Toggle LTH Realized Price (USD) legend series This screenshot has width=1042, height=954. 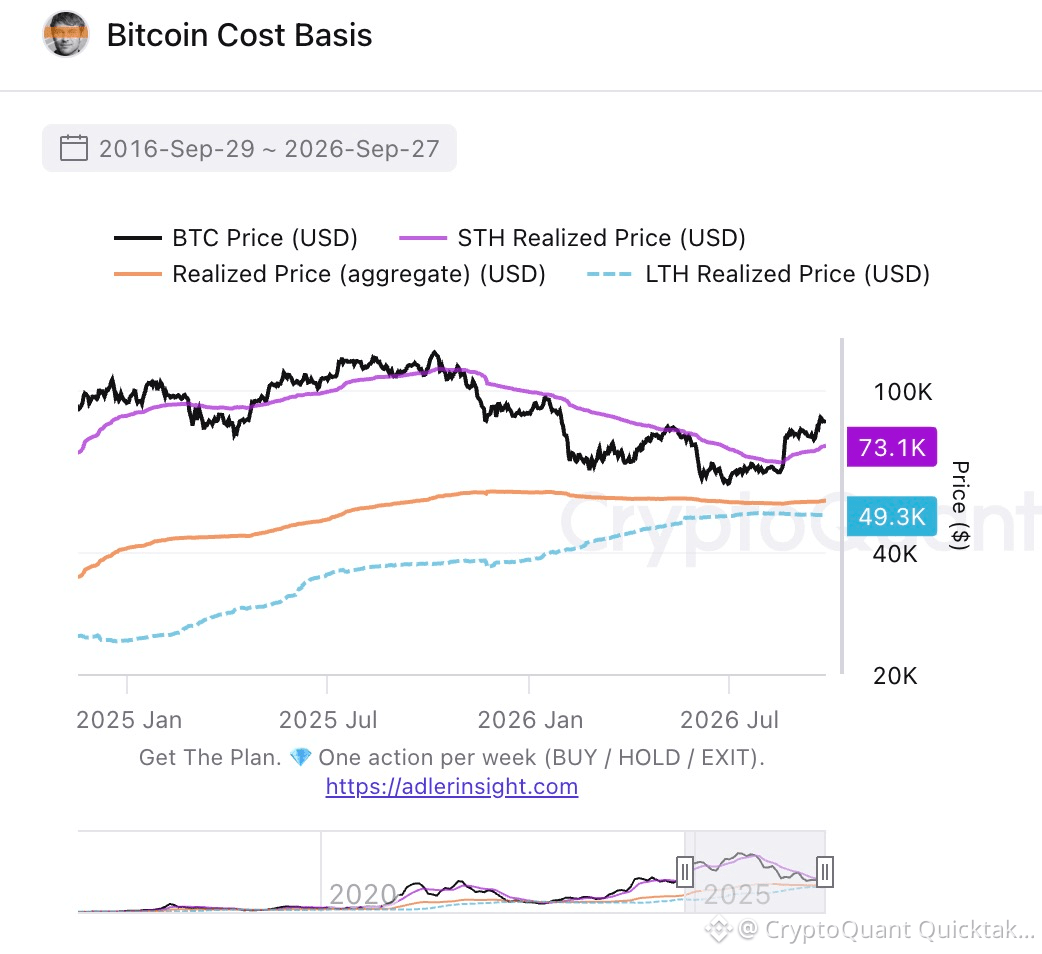point(758,274)
